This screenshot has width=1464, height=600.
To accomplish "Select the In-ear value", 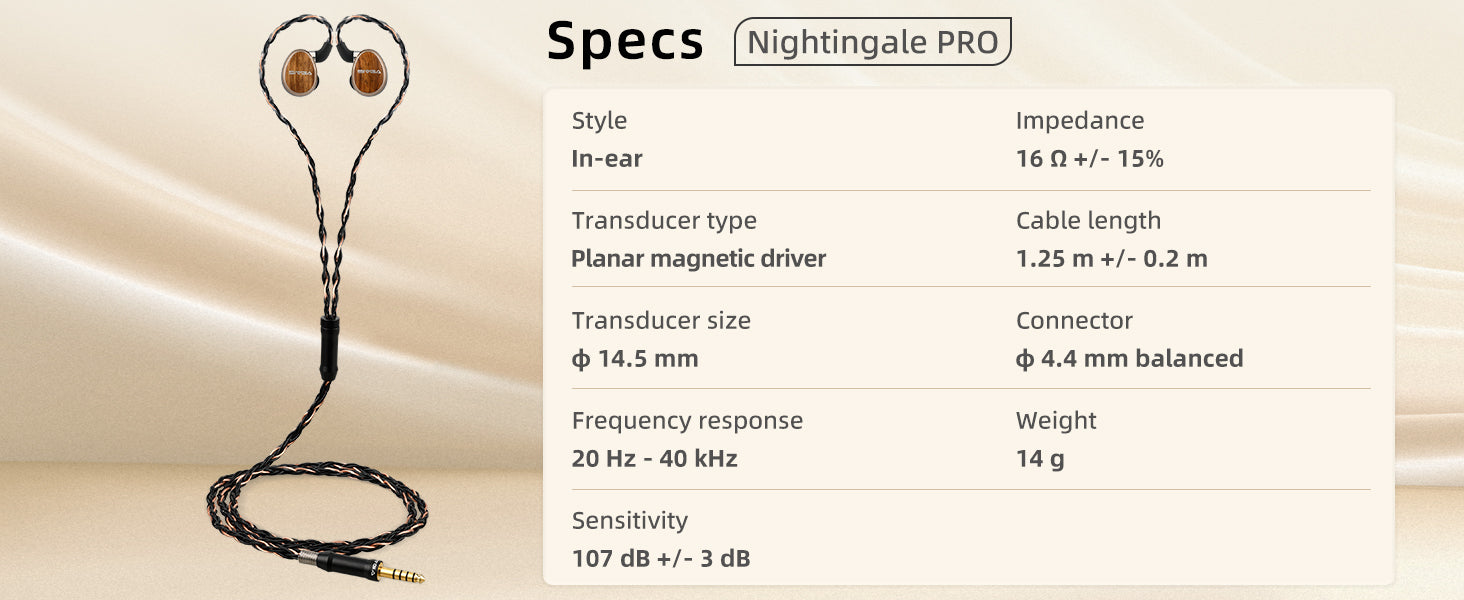I will [x=606, y=159].
